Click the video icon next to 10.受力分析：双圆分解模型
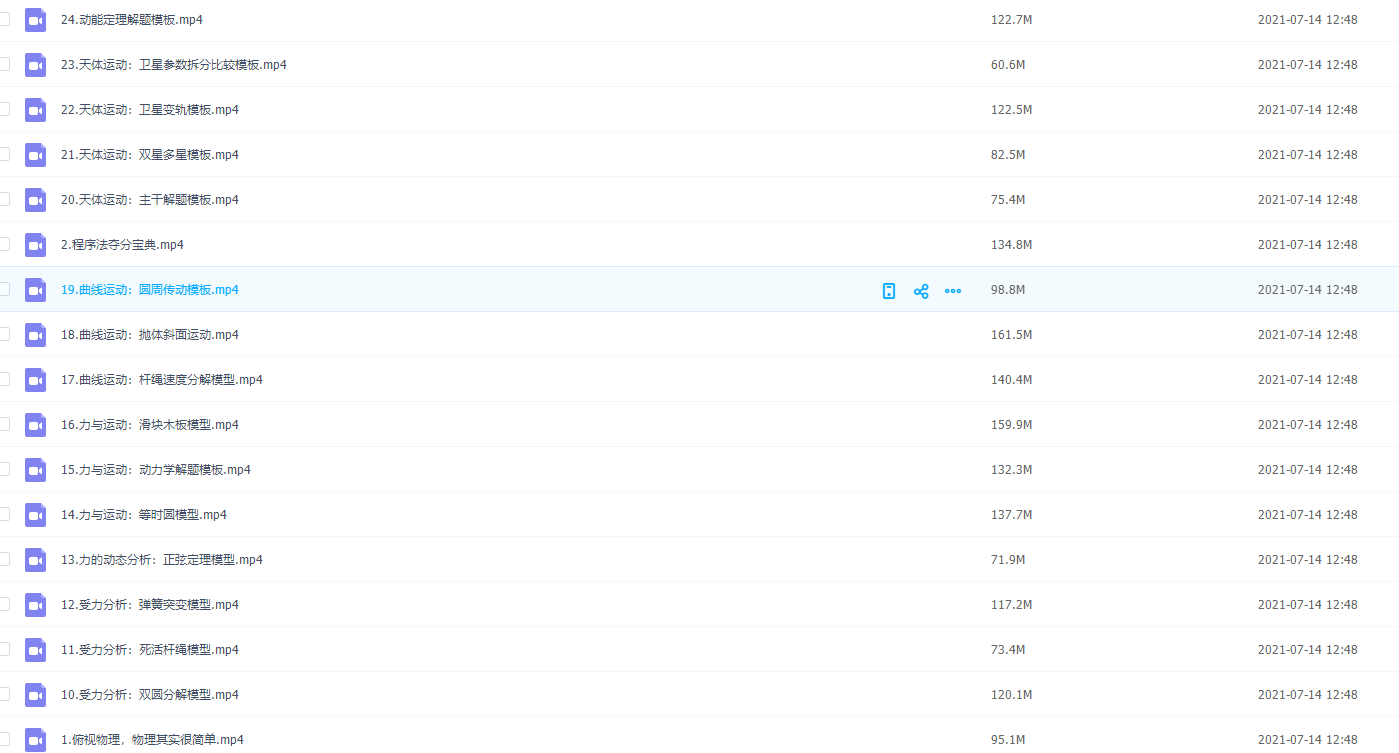Screen dimensions: 1399x753 point(36,695)
